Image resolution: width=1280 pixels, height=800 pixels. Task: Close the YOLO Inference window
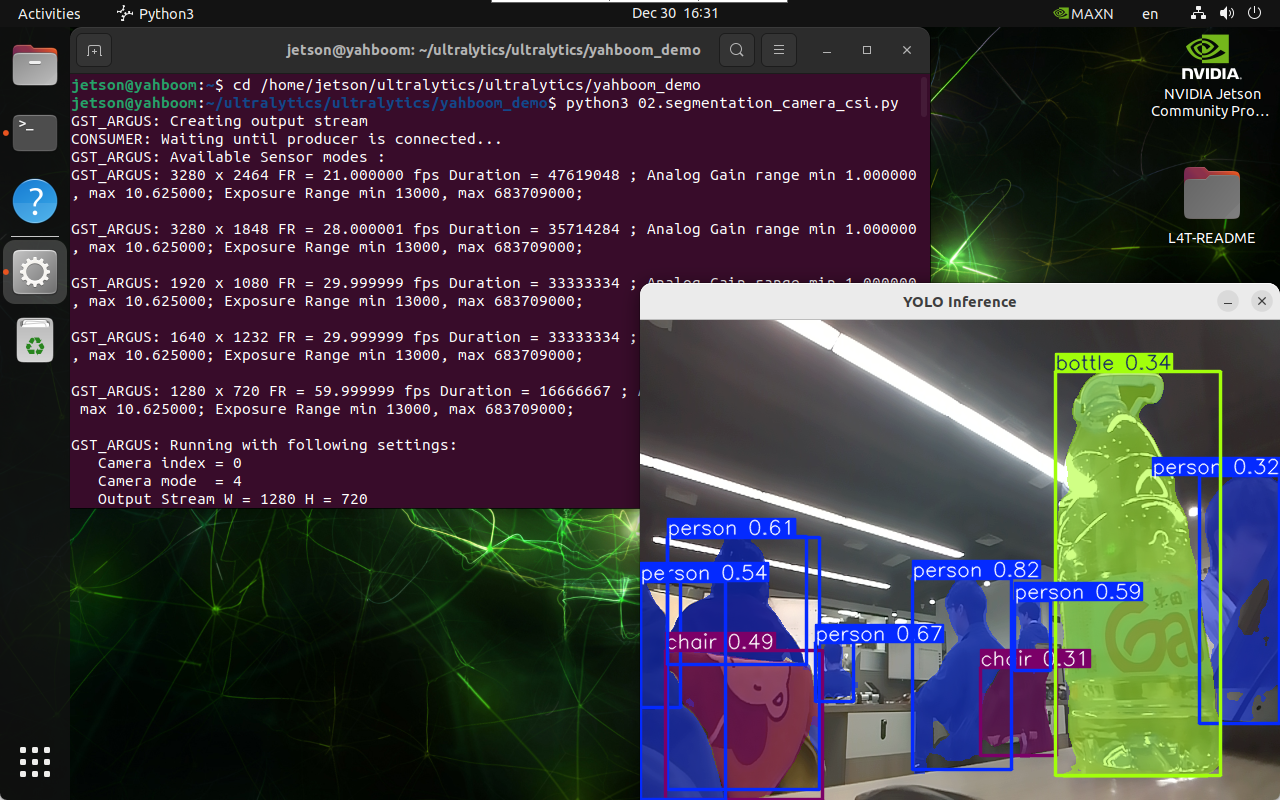click(x=1262, y=301)
